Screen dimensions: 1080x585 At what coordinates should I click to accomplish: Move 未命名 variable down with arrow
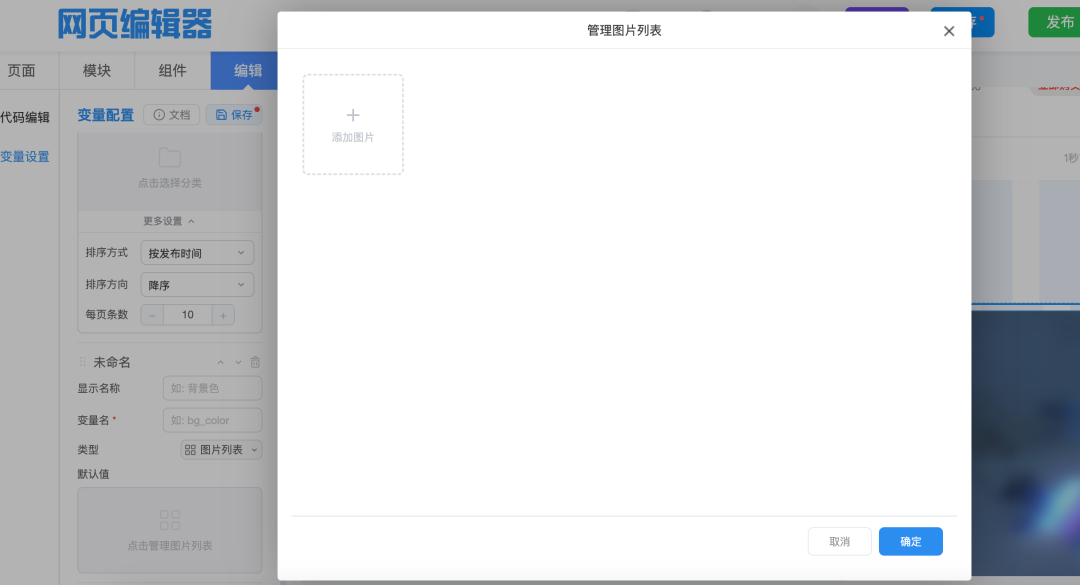[238, 362]
